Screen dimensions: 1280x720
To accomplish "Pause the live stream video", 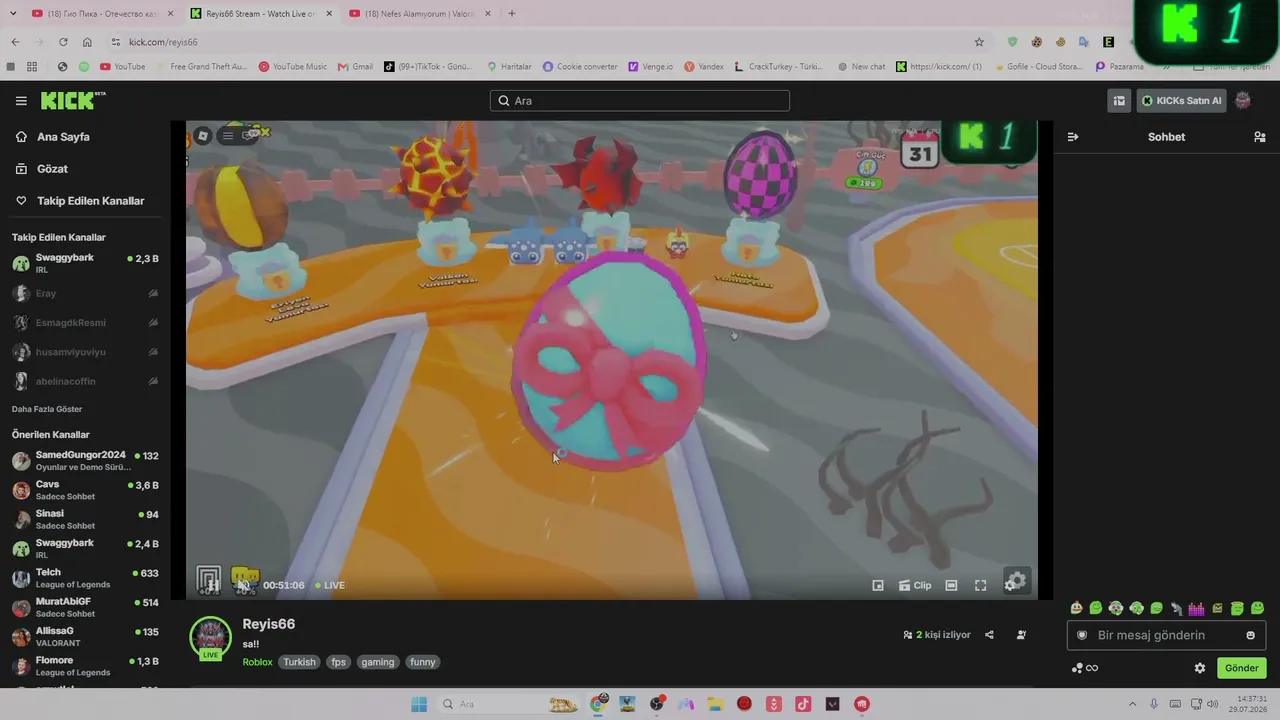I will click(212, 585).
